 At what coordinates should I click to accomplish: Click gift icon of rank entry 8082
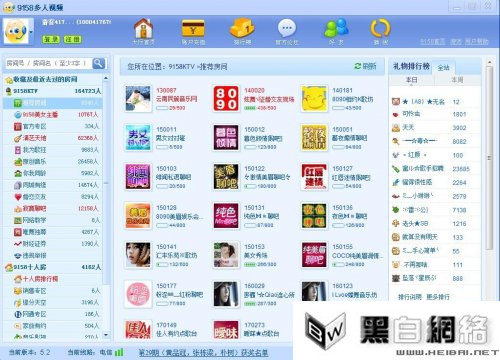396,141
